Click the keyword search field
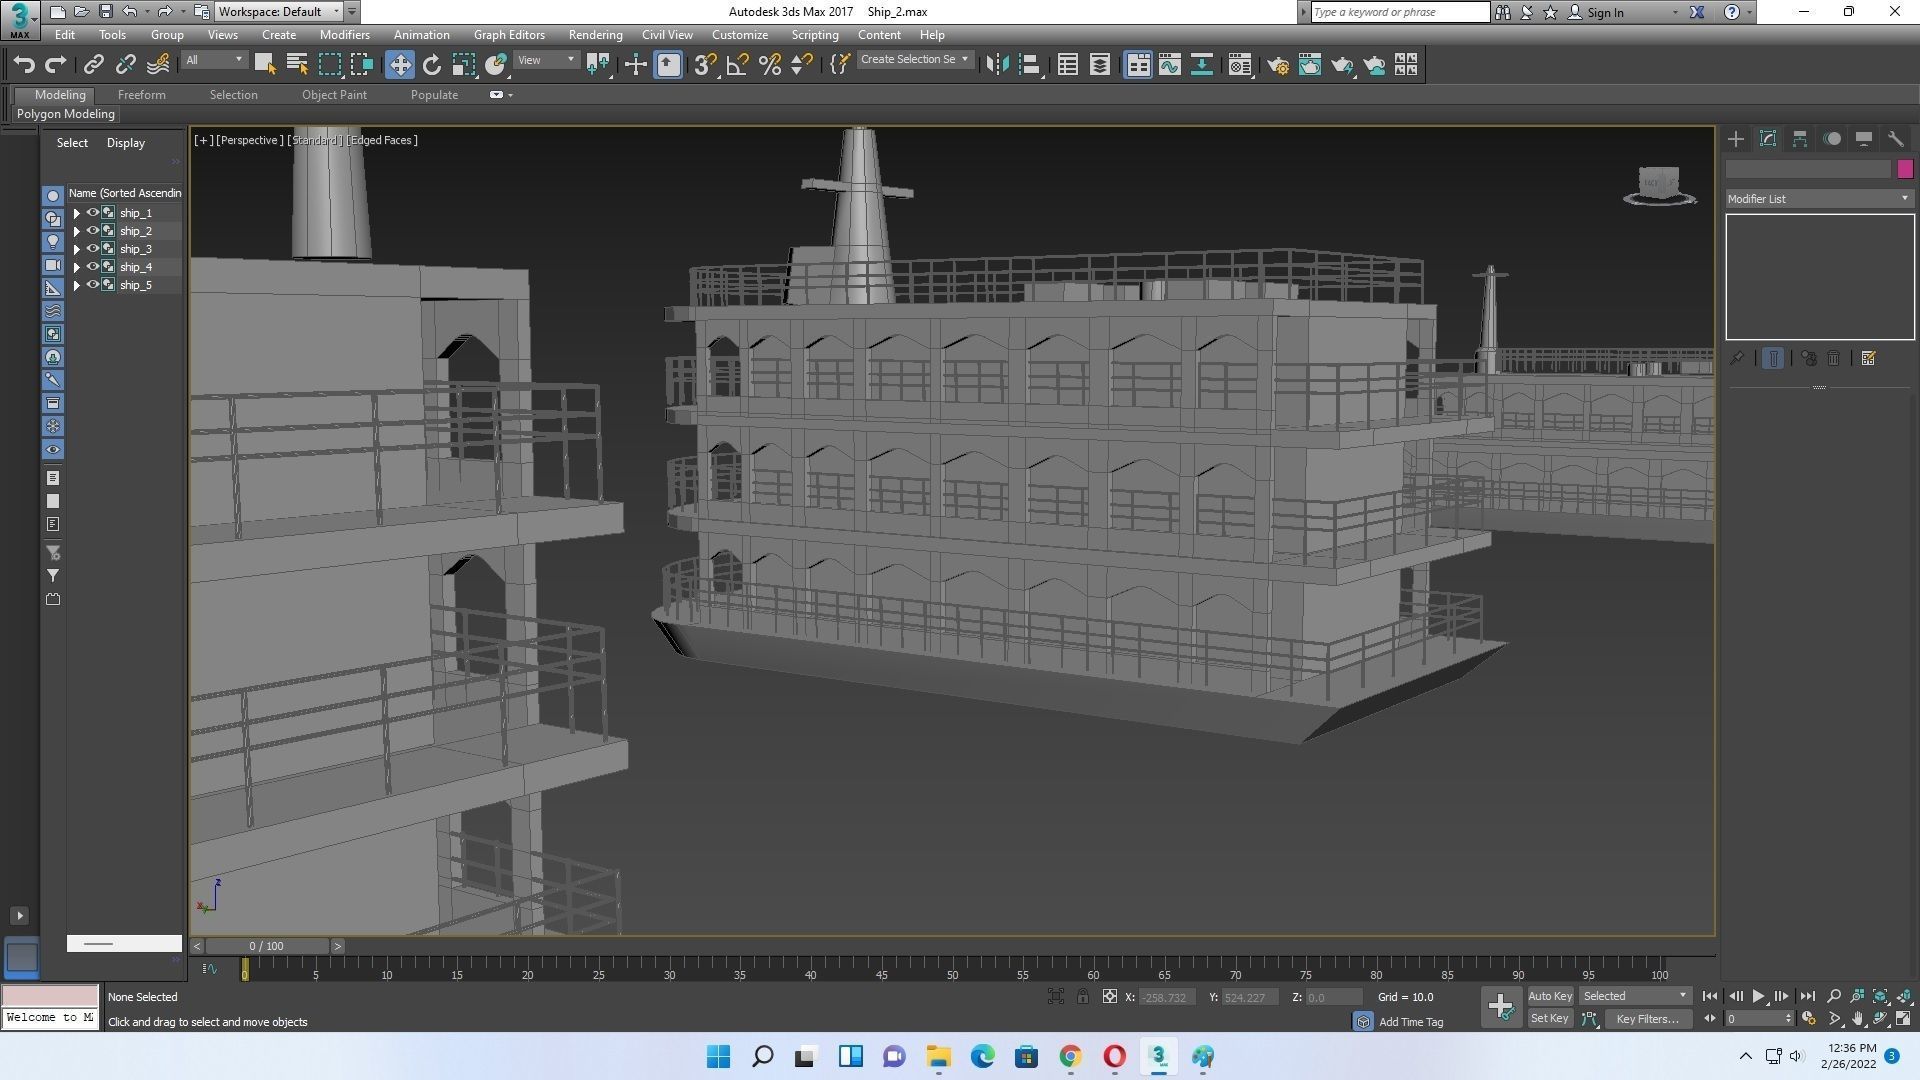Viewport: 1920px width, 1080px height. click(1400, 12)
